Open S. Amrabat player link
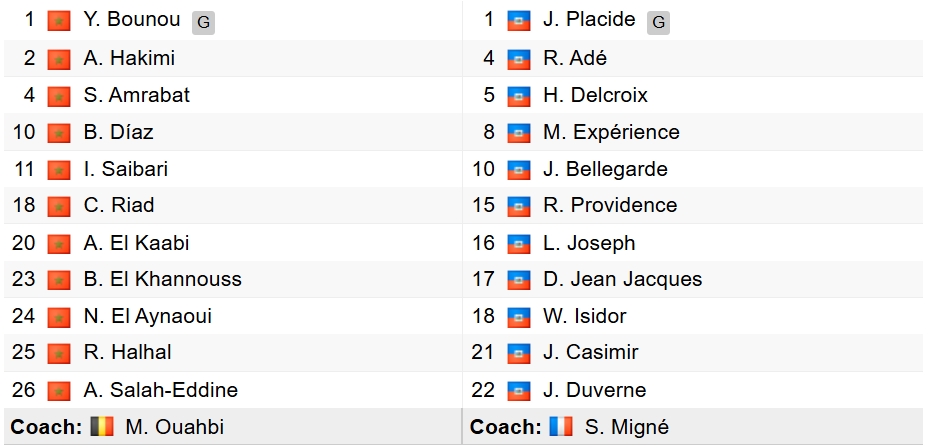 click(137, 95)
